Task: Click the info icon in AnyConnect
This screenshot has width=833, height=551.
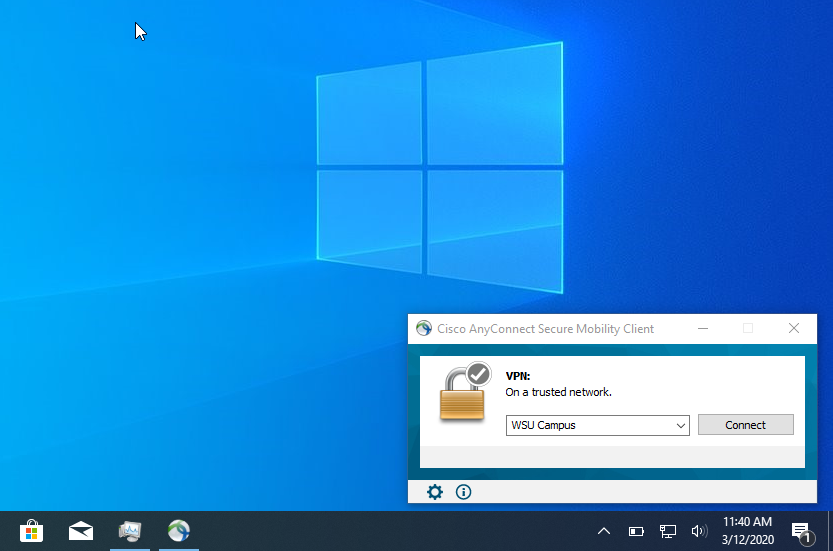Action: (463, 492)
